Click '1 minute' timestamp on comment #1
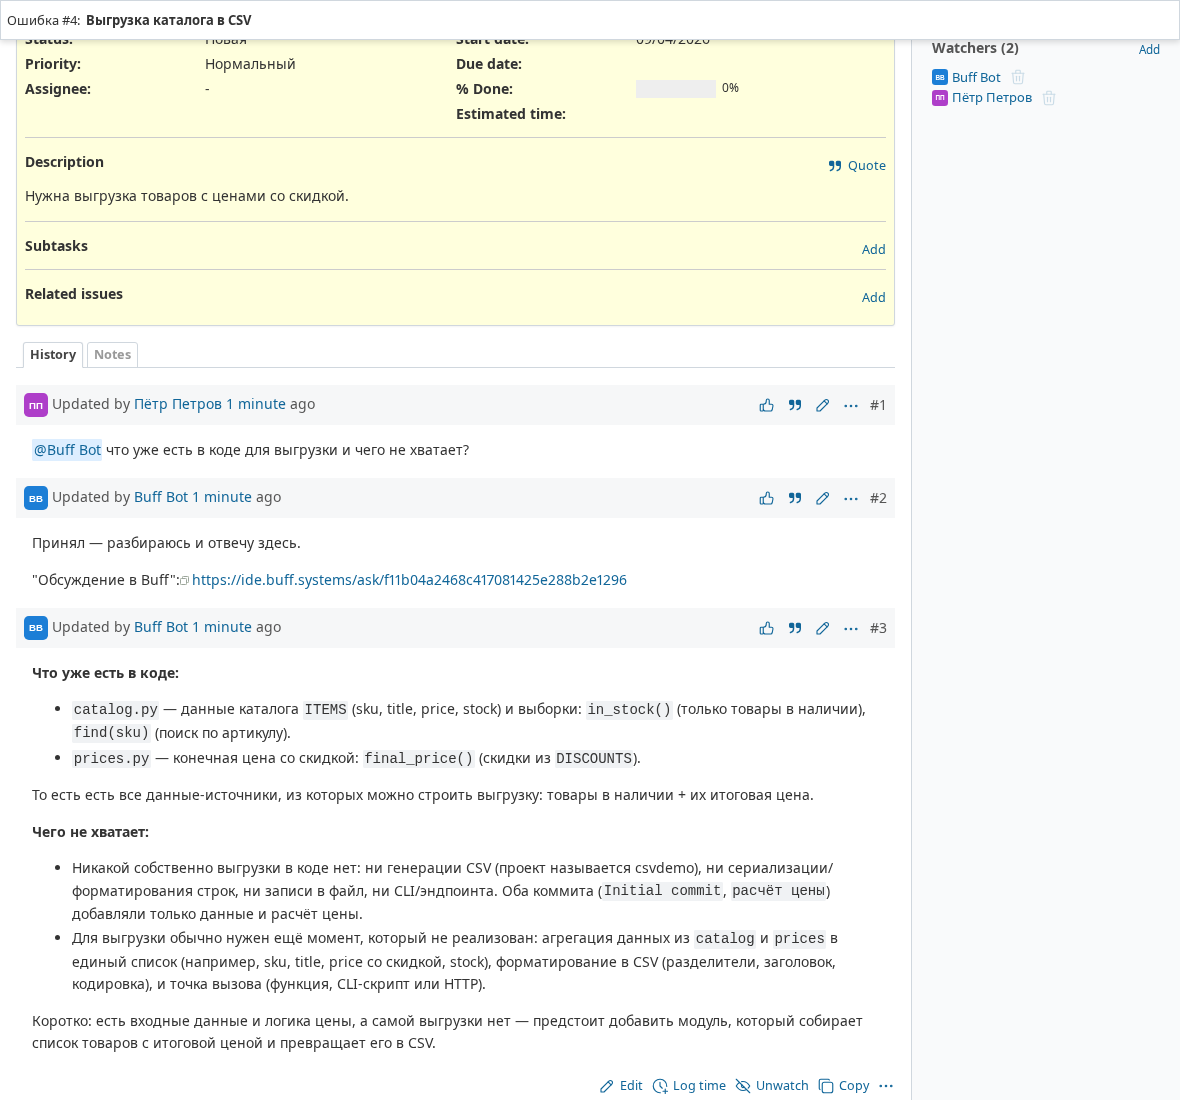 [256, 404]
